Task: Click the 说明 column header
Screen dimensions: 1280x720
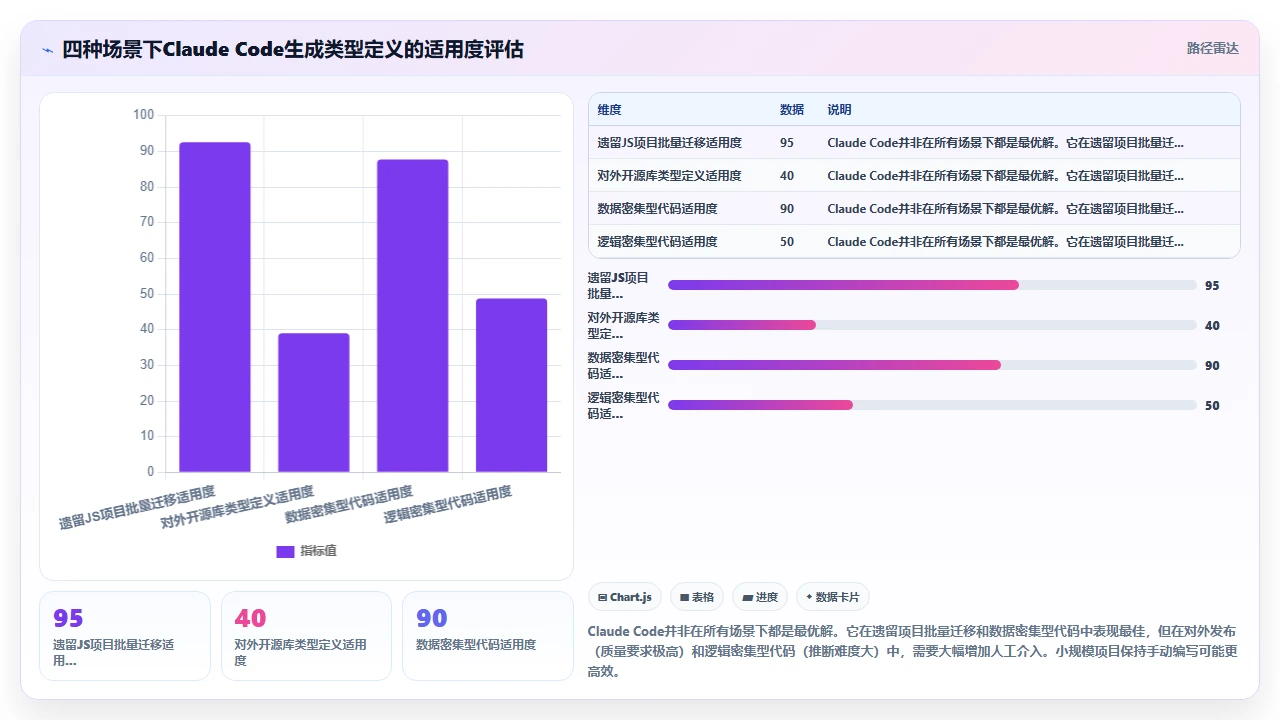Action: point(840,110)
